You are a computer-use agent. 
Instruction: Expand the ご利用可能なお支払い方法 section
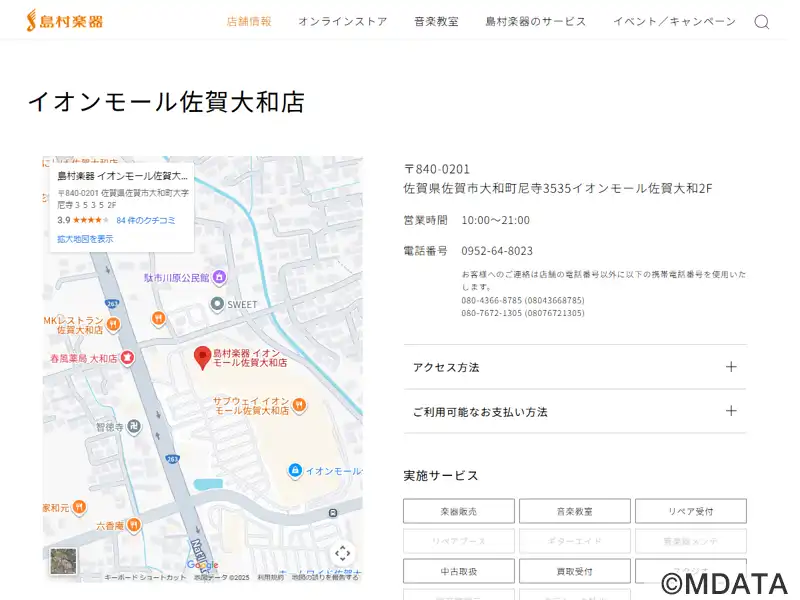pos(574,411)
